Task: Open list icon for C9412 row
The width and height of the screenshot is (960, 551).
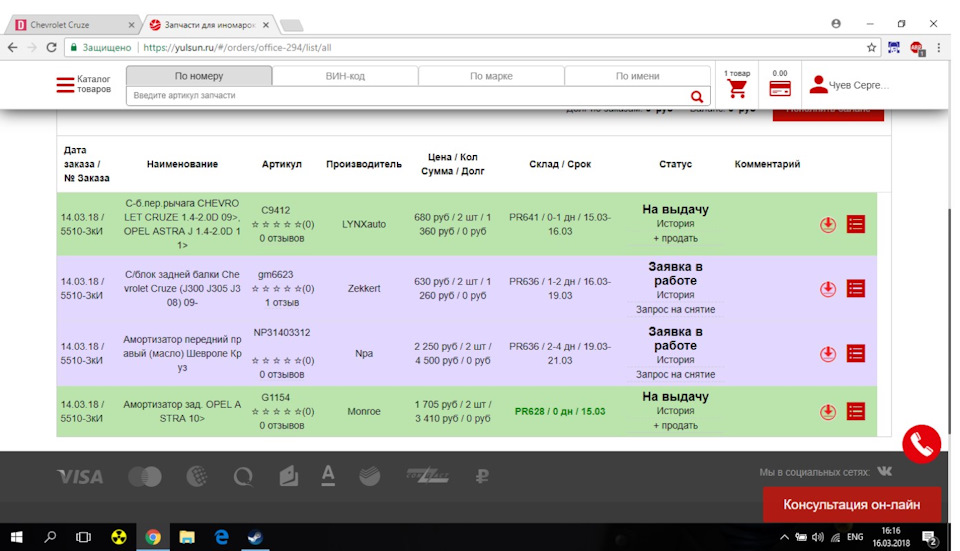Action: click(x=855, y=224)
